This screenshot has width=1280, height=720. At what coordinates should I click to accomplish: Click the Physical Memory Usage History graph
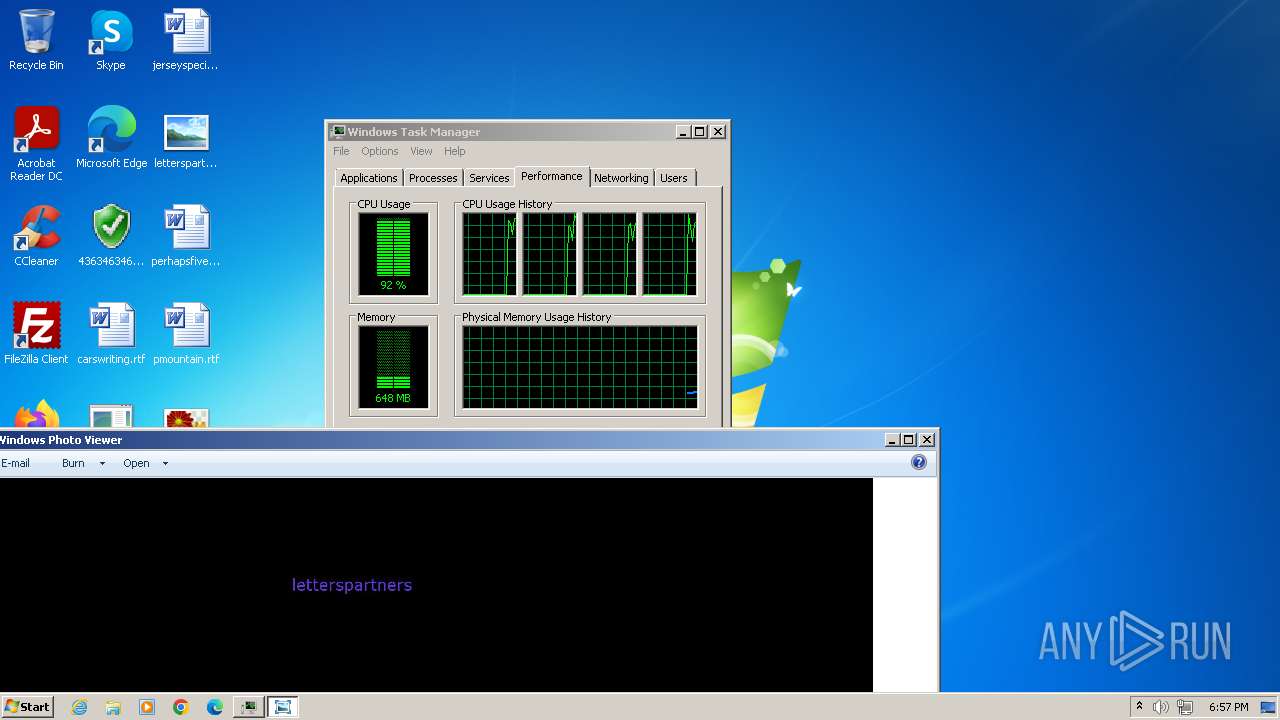pos(580,366)
